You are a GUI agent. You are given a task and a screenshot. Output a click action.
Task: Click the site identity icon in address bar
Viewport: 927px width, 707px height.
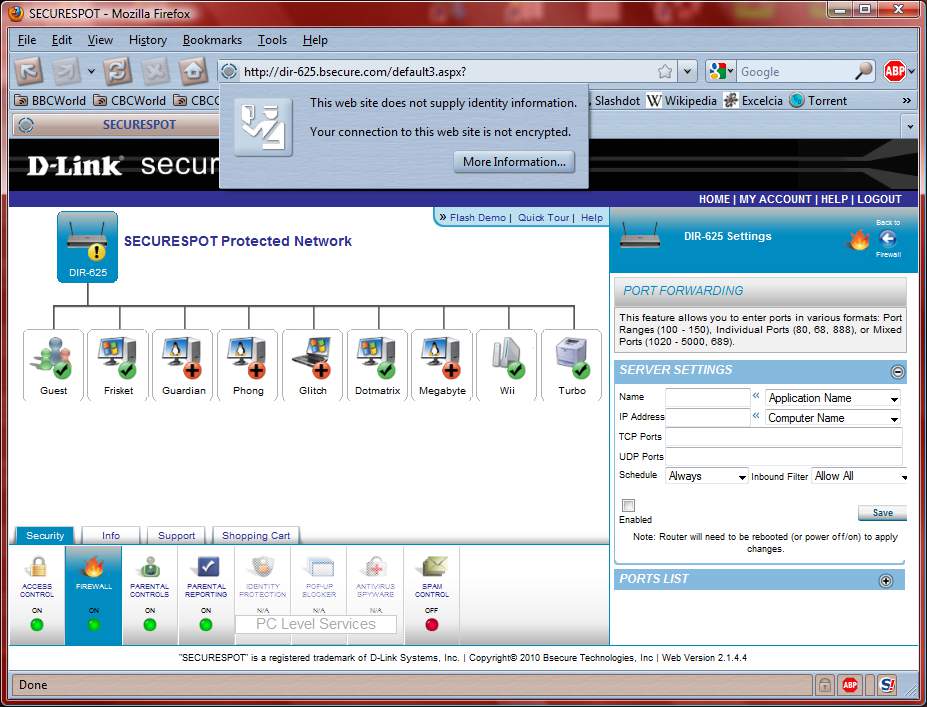[x=229, y=72]
